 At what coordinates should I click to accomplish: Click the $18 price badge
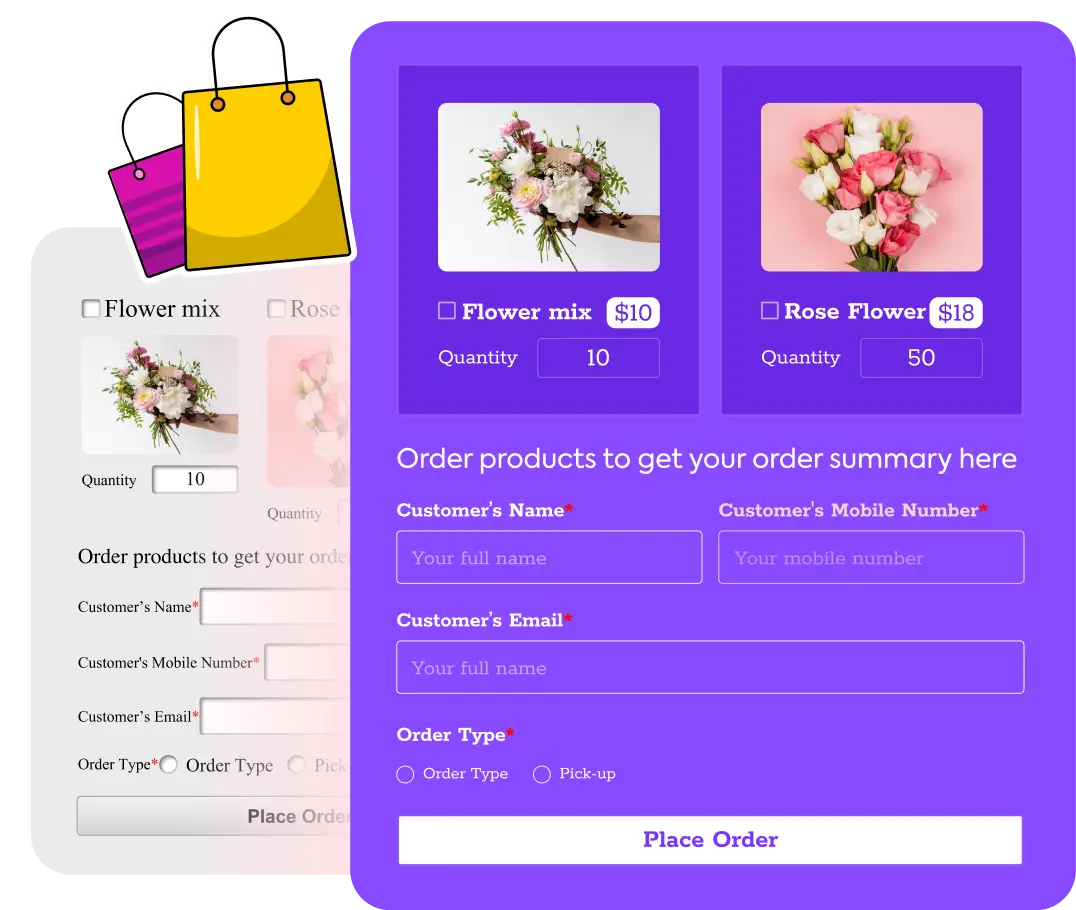956,312
